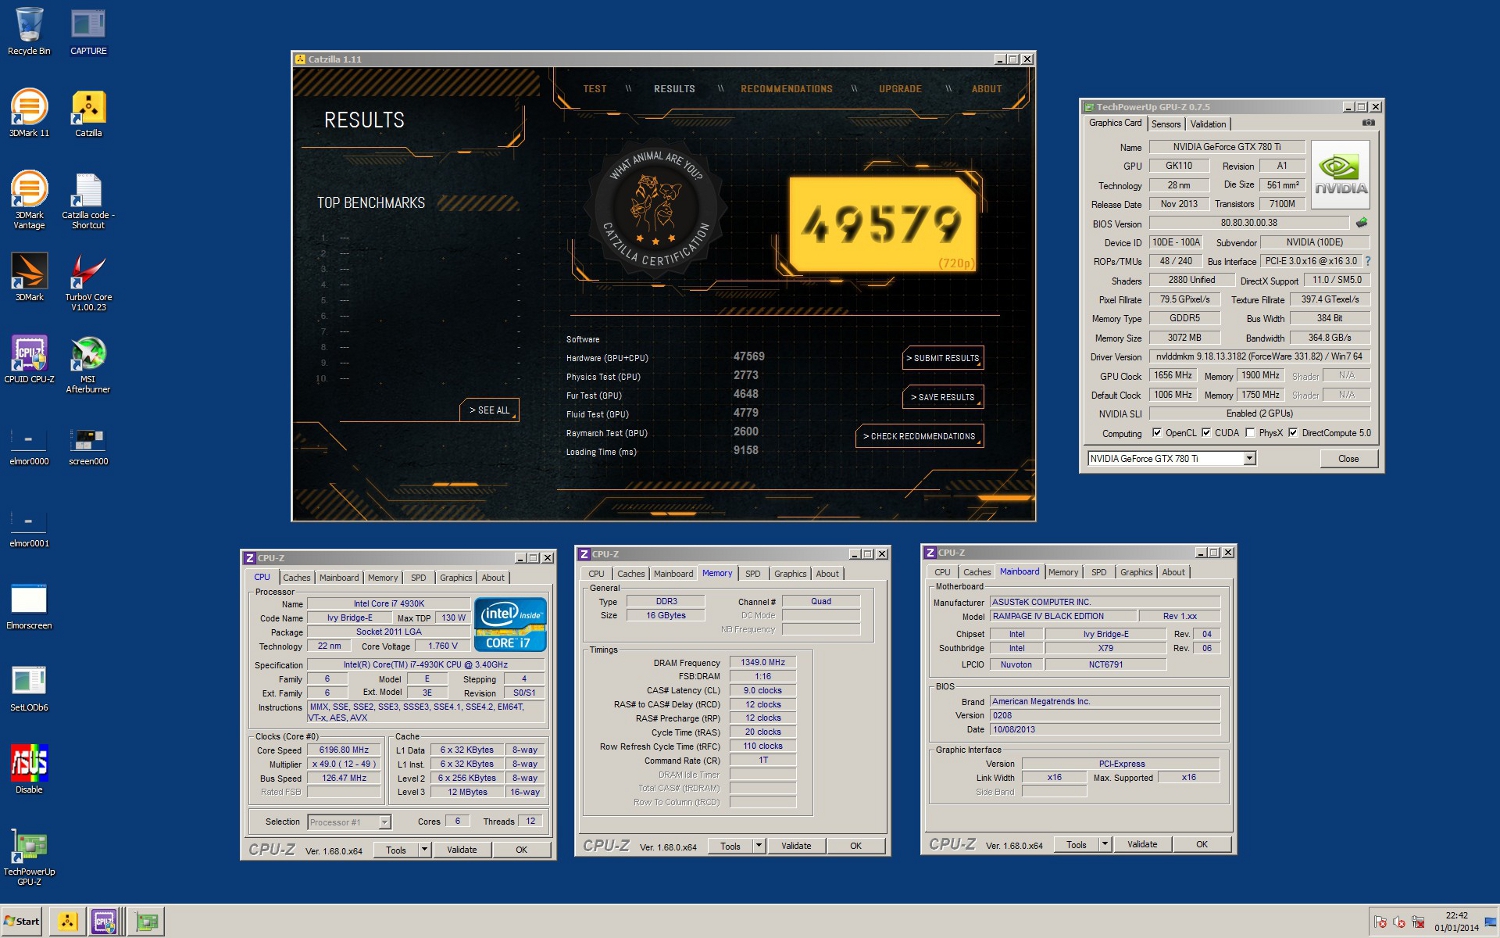Switch to the Sensors tab in GPU-Z
This screenshot has width=1500, height=938.
[x=1166, y=124]
